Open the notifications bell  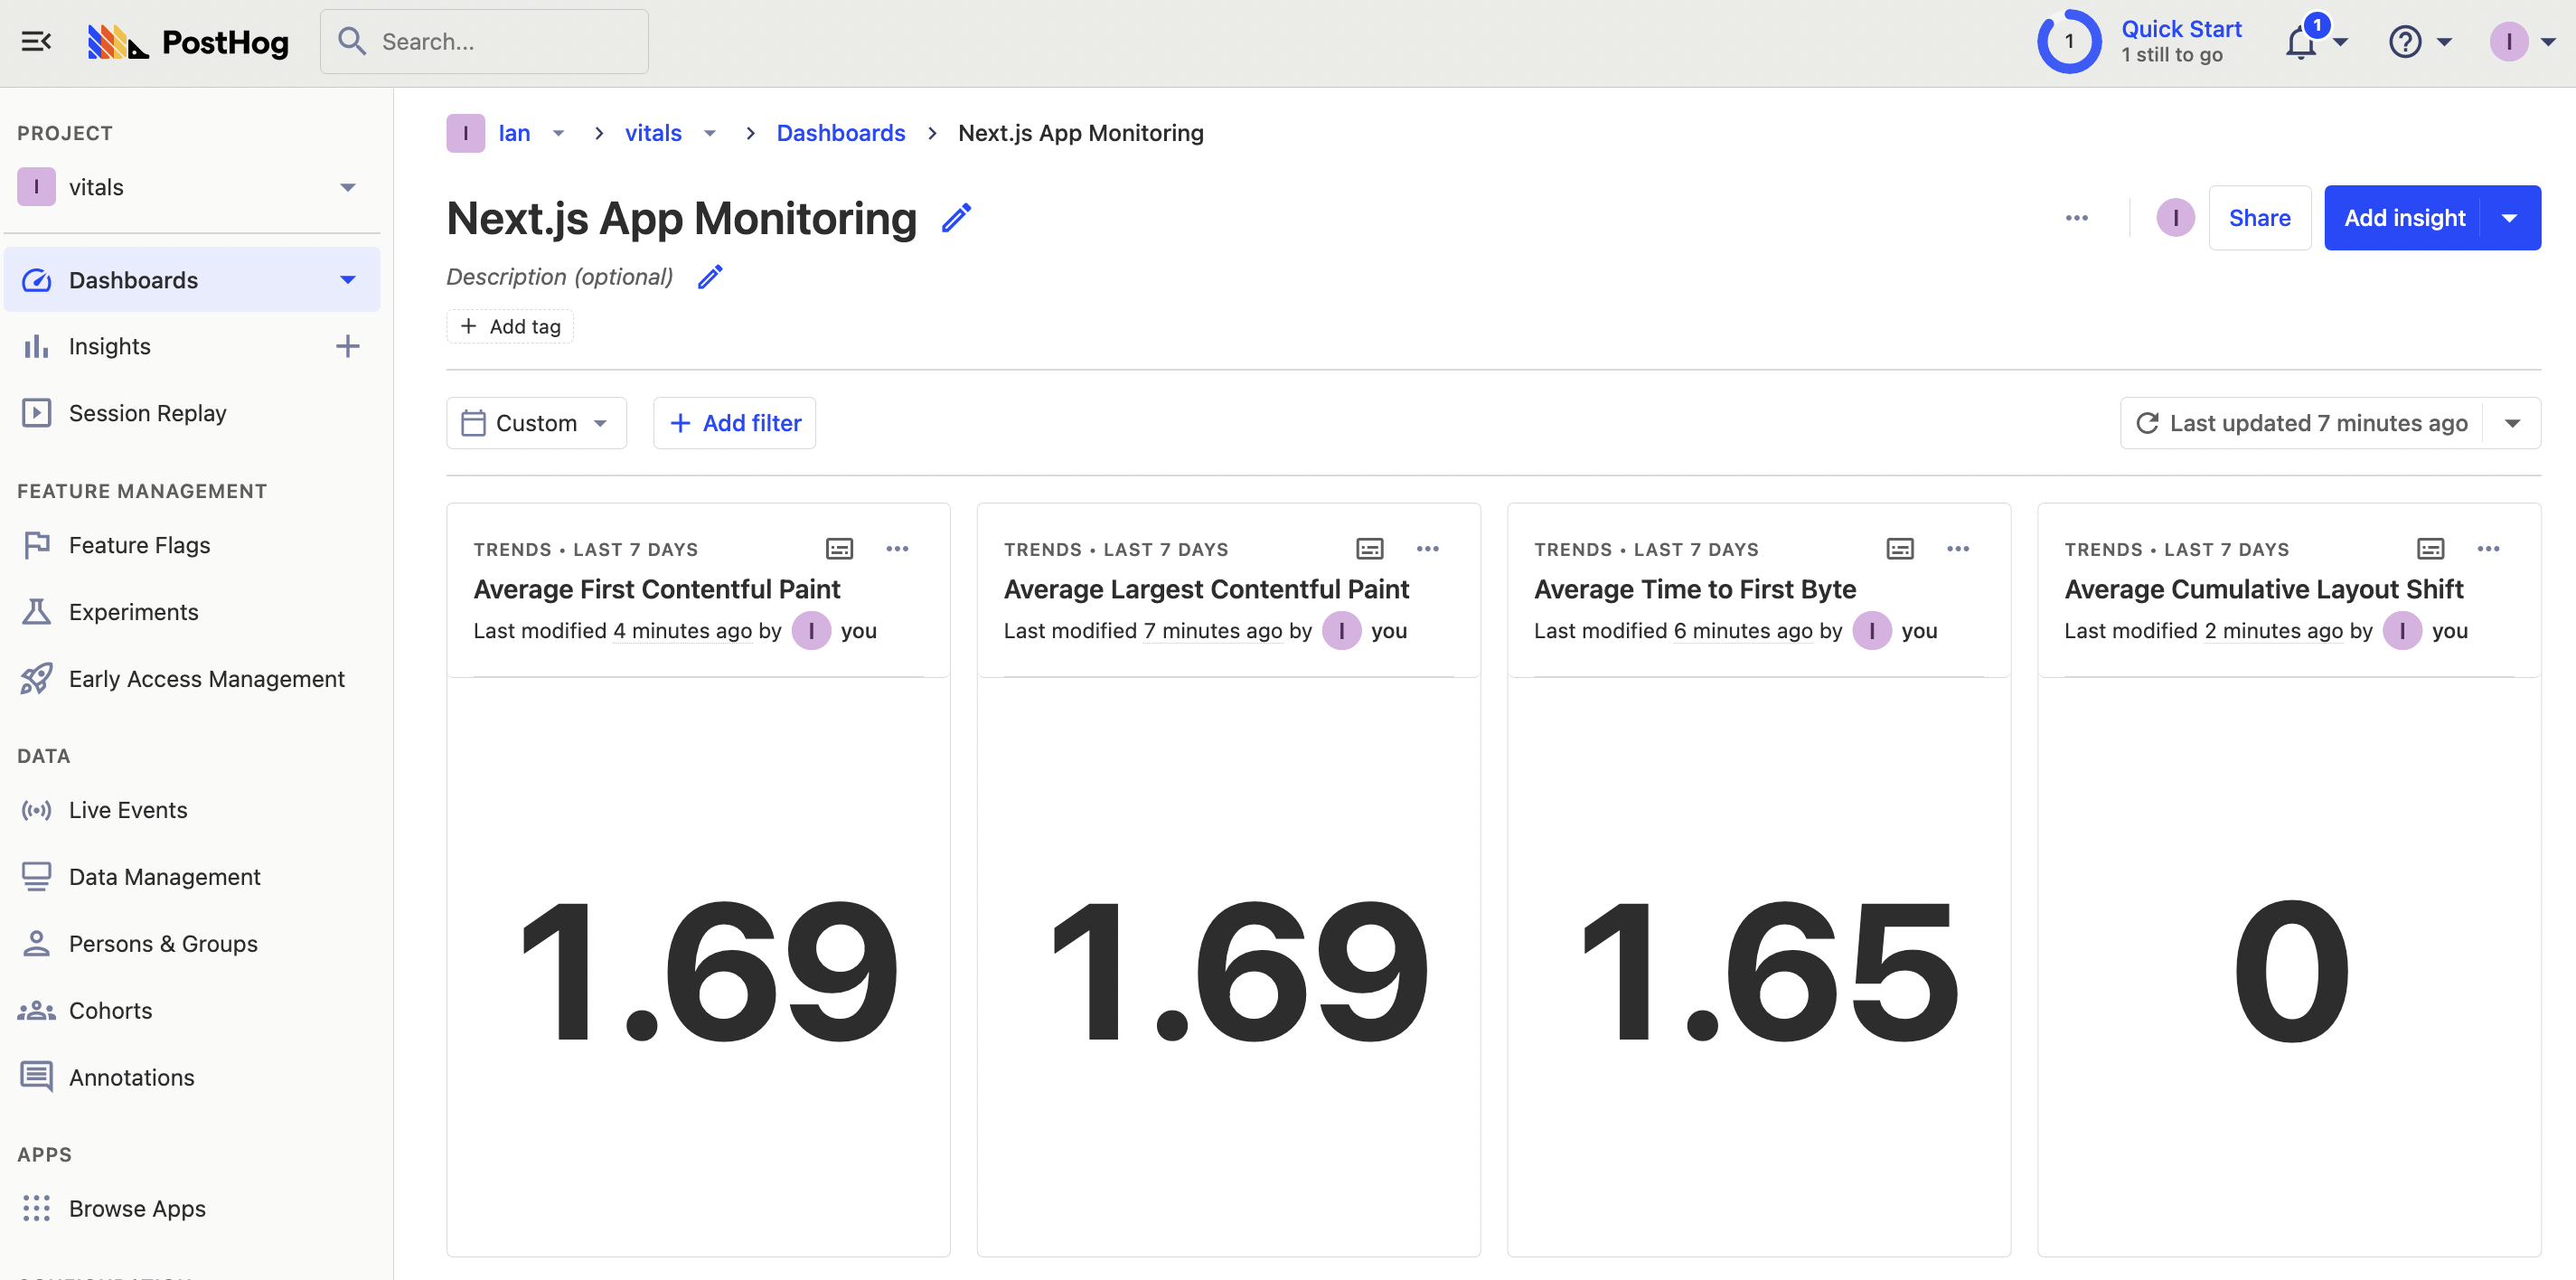point(2300,42)
